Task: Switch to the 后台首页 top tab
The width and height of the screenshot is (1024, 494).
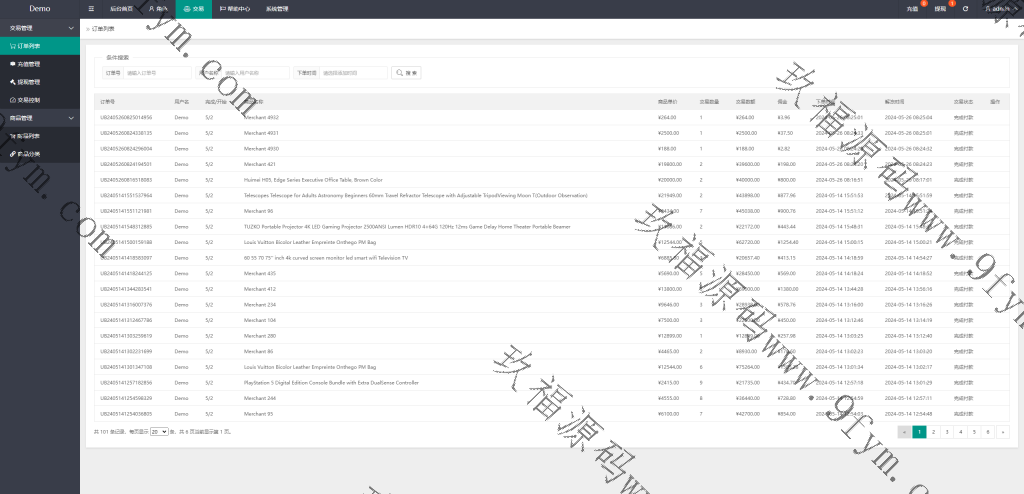Action: tap(121, 8)
